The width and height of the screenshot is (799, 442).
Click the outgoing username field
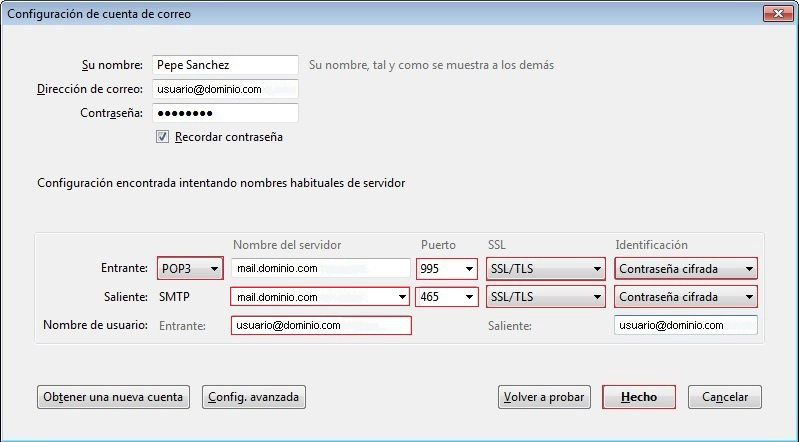pos(686,325)
